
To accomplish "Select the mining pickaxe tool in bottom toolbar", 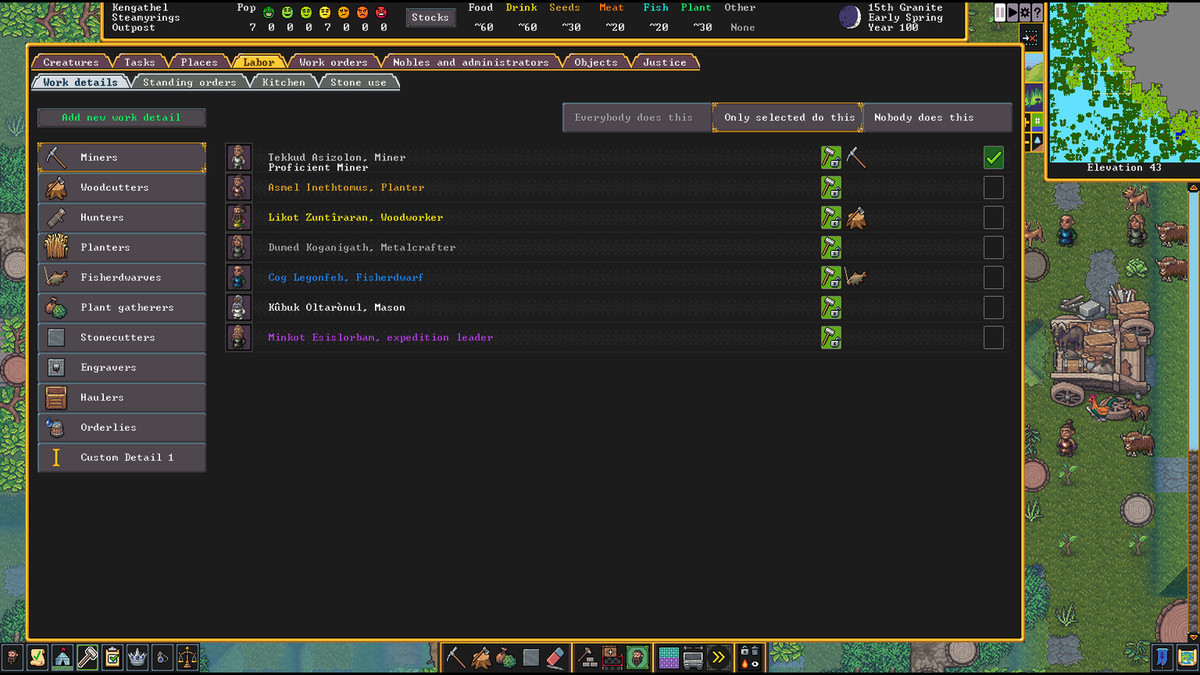I will [455, 657].
